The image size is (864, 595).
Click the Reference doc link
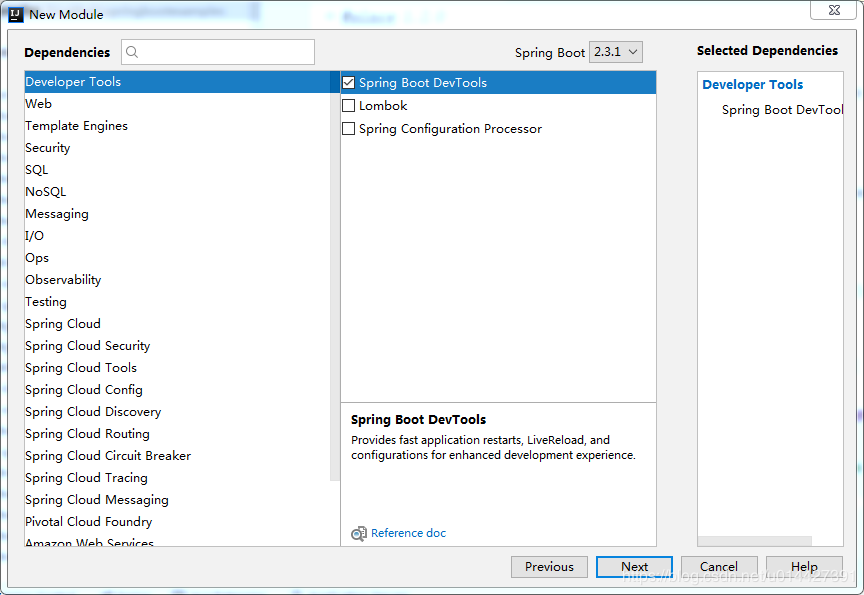408,533
